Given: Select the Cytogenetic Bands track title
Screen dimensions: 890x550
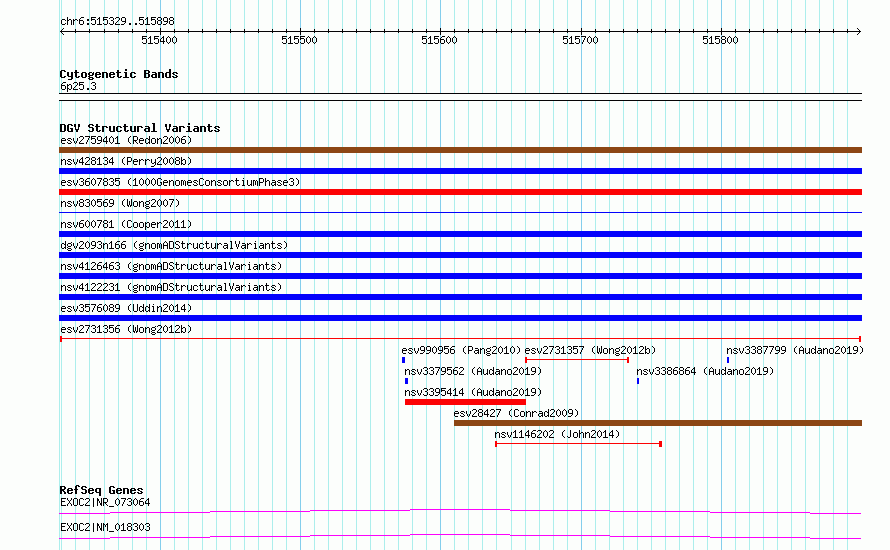Looking at the screenshot, I should point(119,74).
